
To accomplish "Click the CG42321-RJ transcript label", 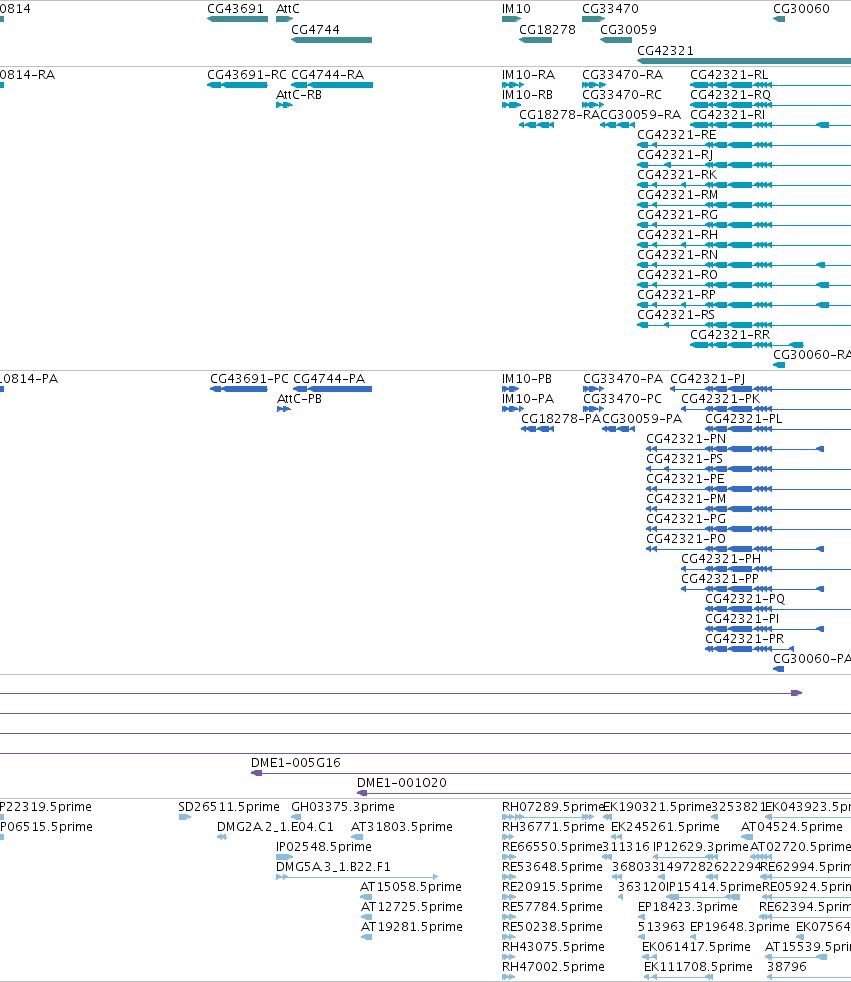I will point(675,155).
